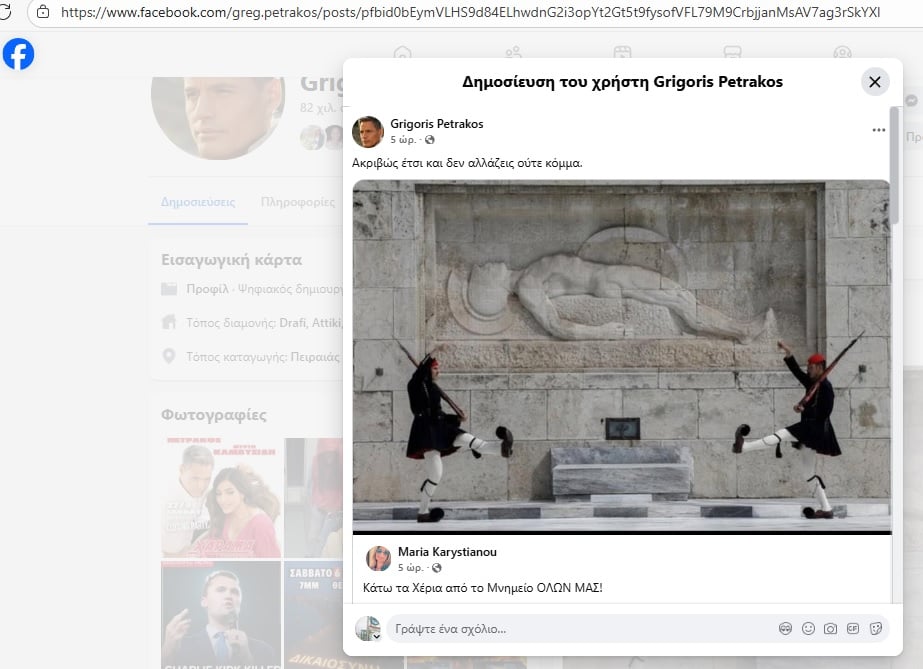Switch commenting identity via the avatar dropdown arrow
Screen dimensions: 923x669
(377, 636)
